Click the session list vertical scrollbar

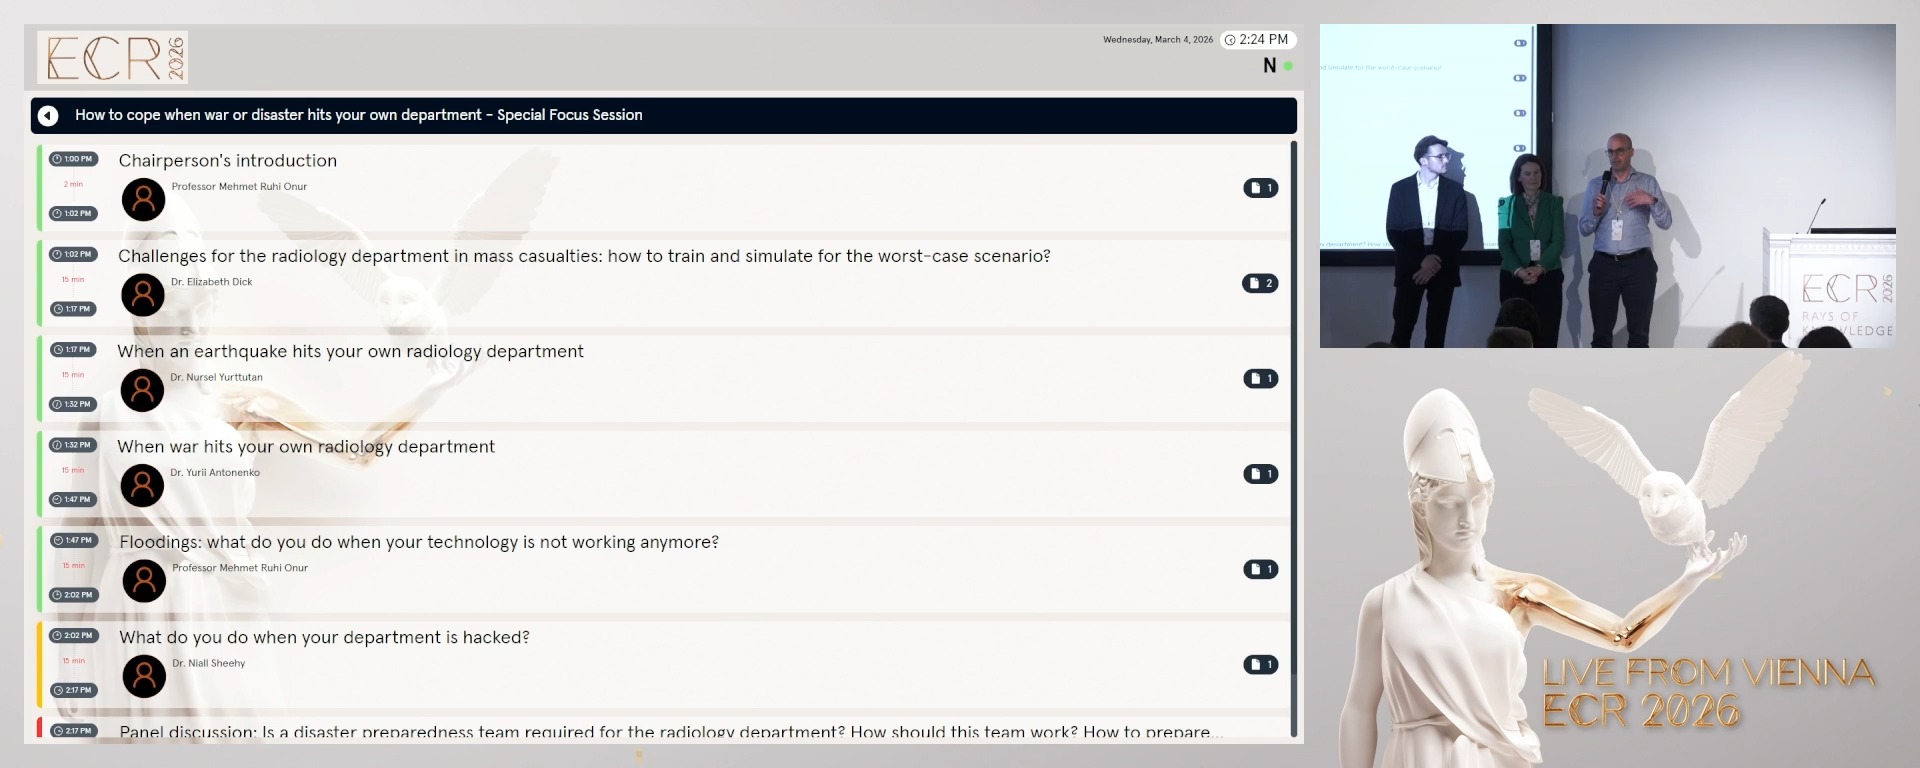coord(1293,438)
